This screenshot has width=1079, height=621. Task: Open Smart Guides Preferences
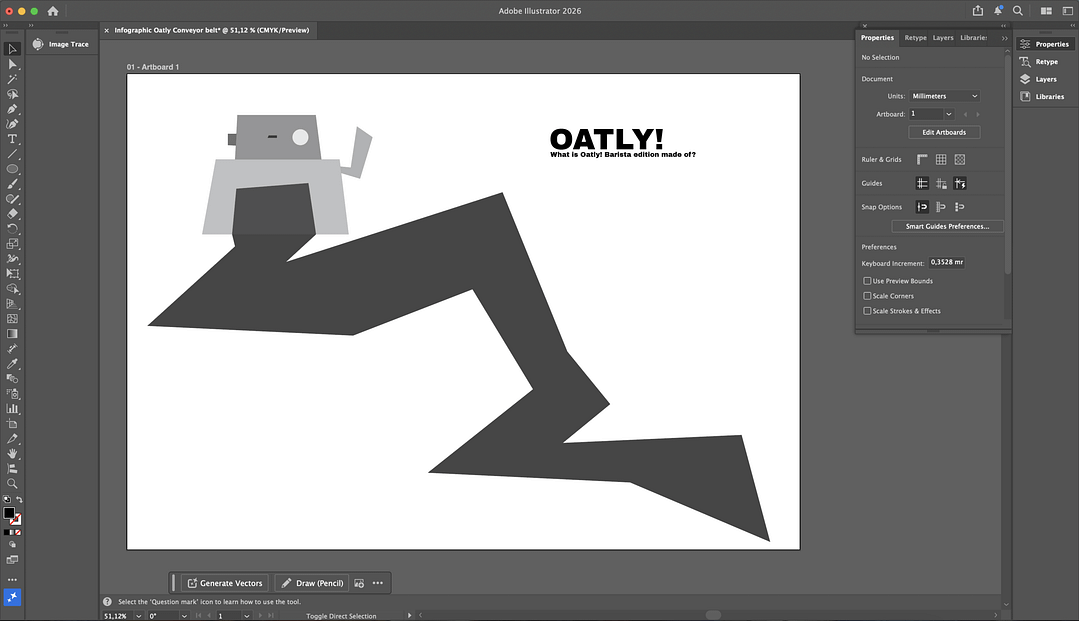point(947,227)
